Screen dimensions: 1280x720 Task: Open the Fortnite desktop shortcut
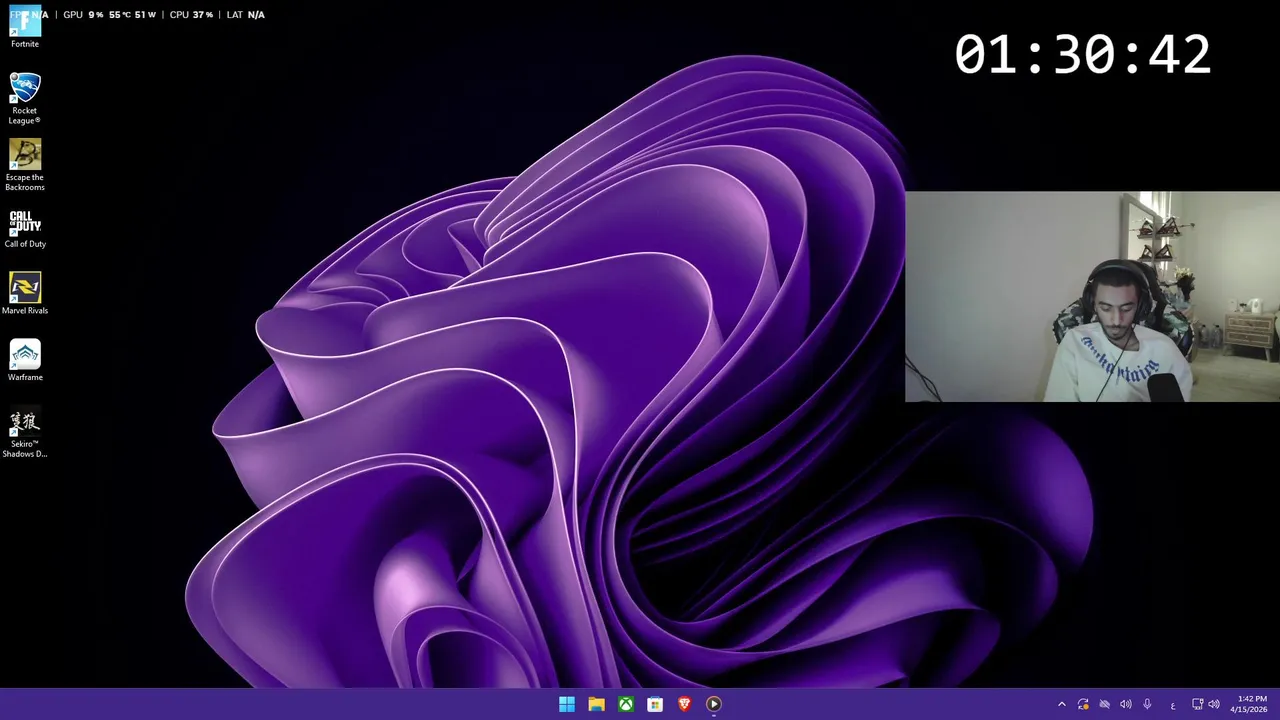click(25, 27)
